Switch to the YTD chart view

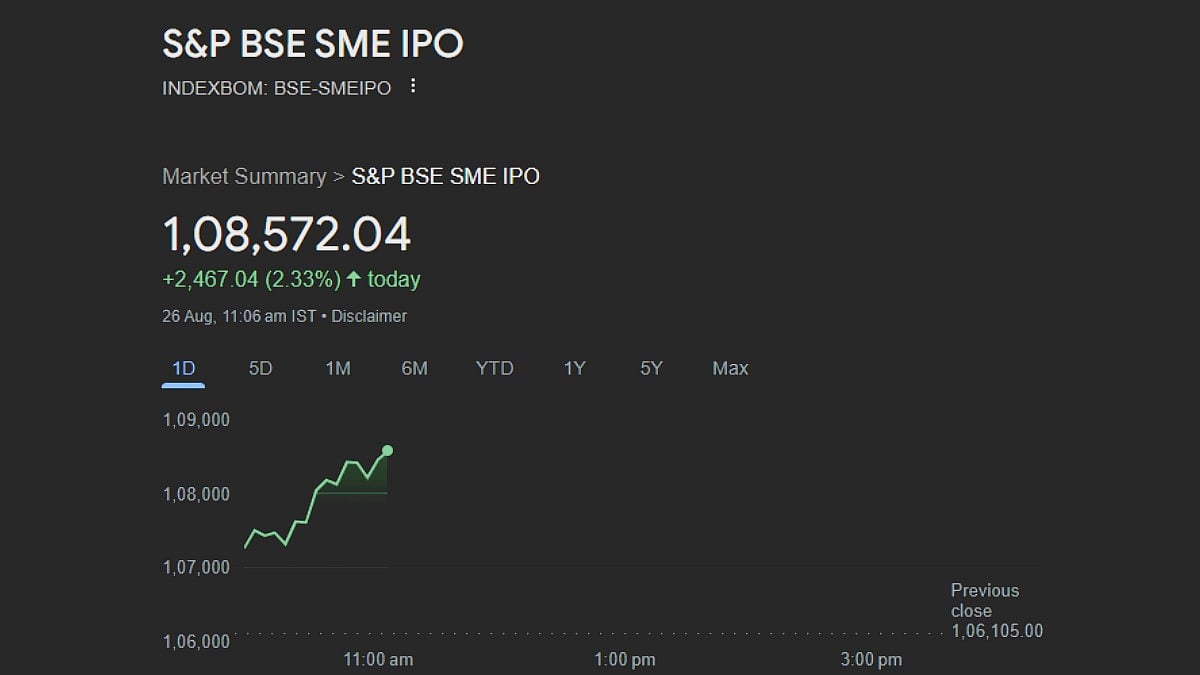[x=494, y=369]
